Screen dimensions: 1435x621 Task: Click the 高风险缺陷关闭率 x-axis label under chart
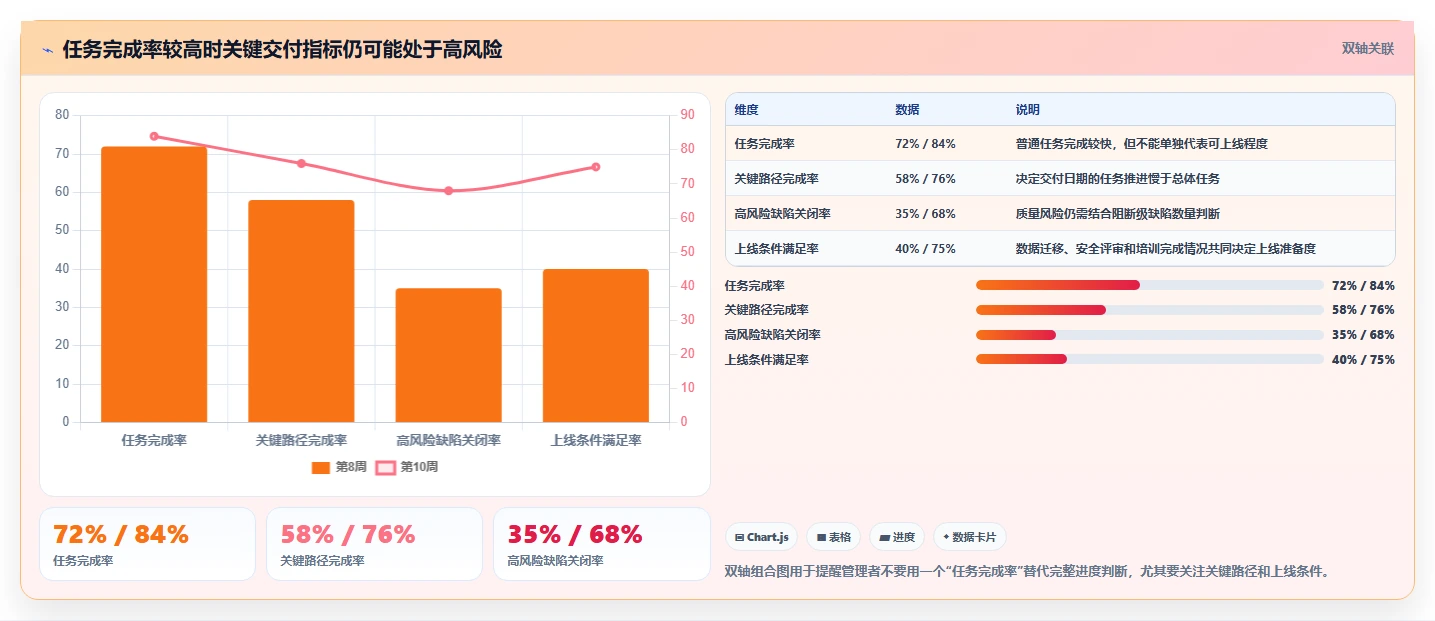(x=448, y=440)
